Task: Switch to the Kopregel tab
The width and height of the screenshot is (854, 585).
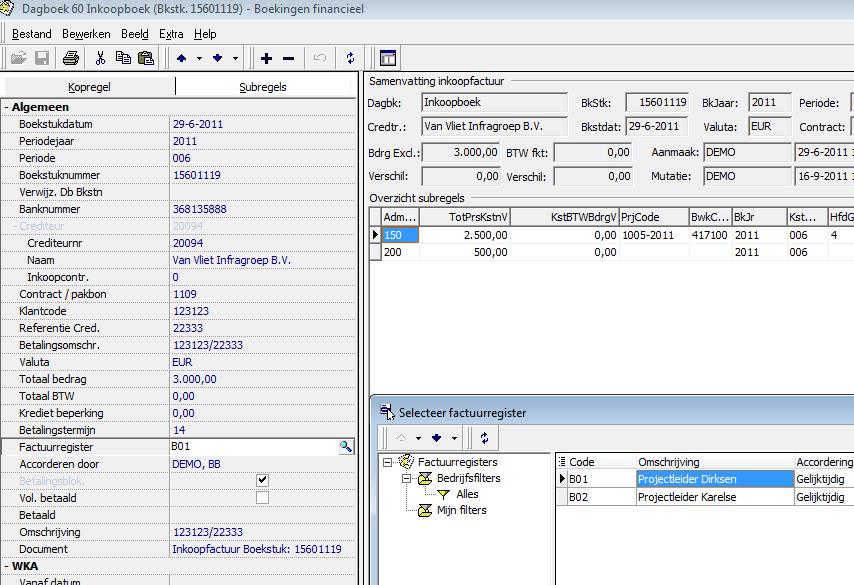Action: (x=89, y=87)
